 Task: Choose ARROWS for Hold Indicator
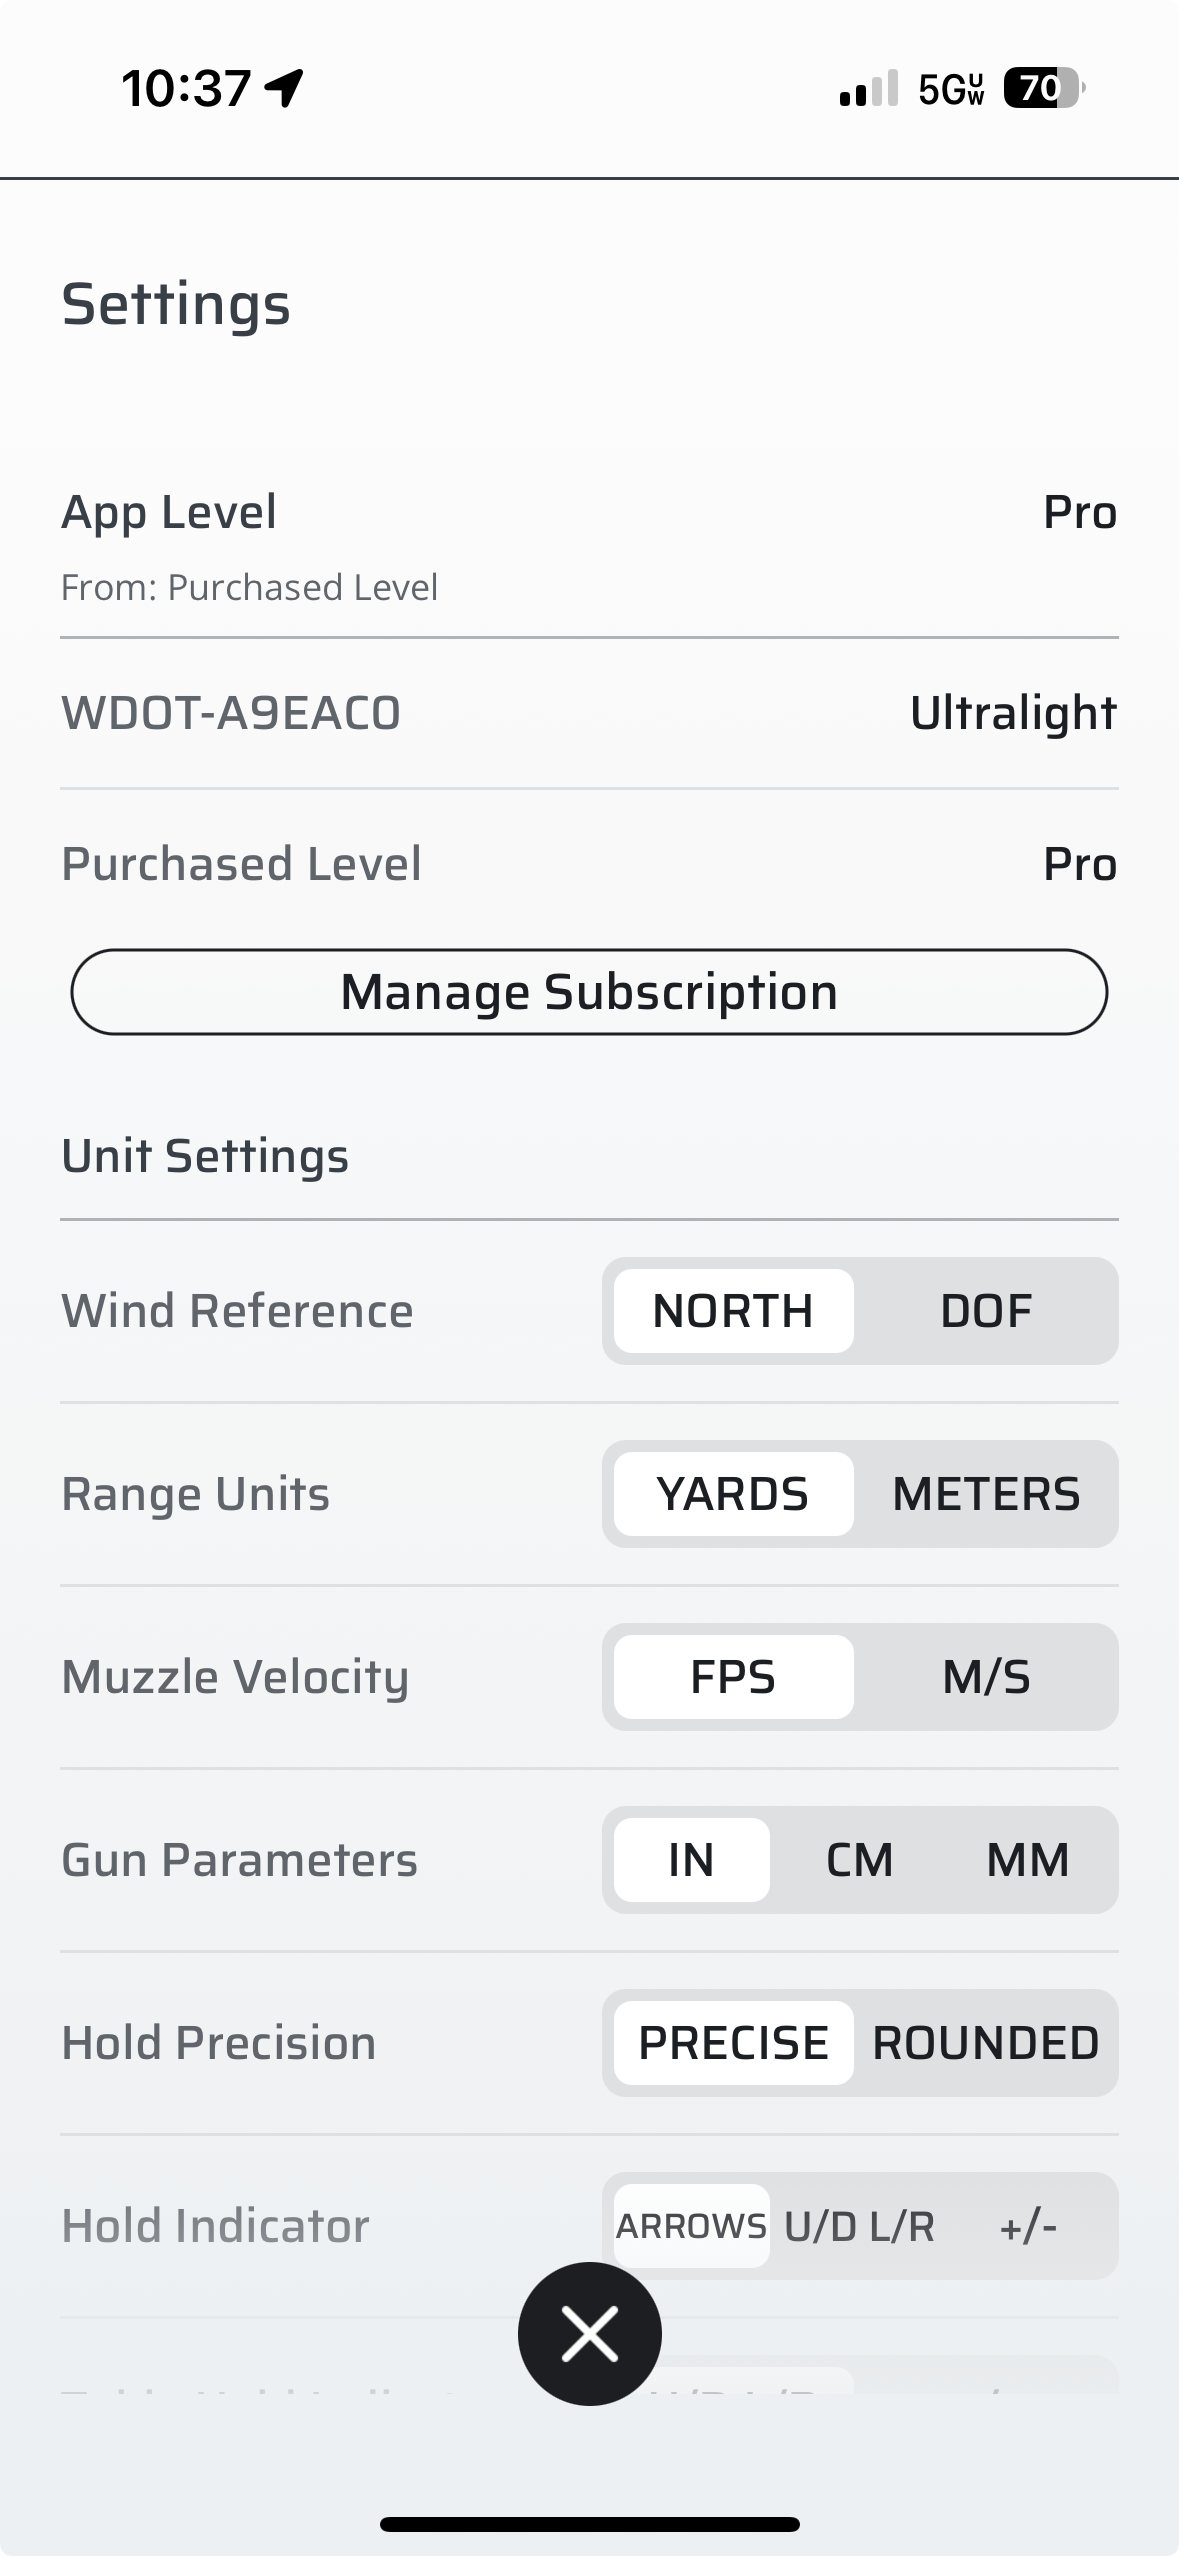tap(691, 2226)
